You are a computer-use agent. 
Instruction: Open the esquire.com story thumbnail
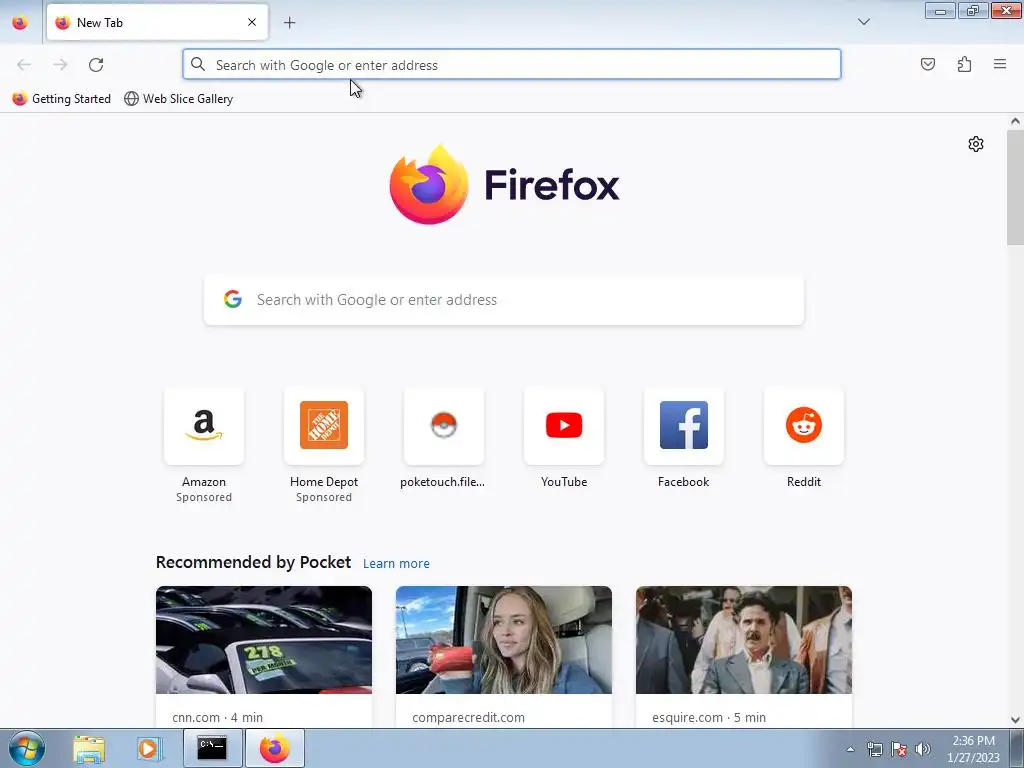click(744, 640)
